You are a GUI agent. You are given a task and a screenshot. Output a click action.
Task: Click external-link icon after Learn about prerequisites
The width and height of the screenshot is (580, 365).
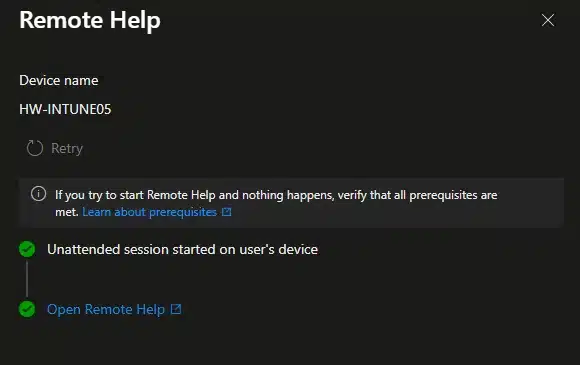pos(226,212)
